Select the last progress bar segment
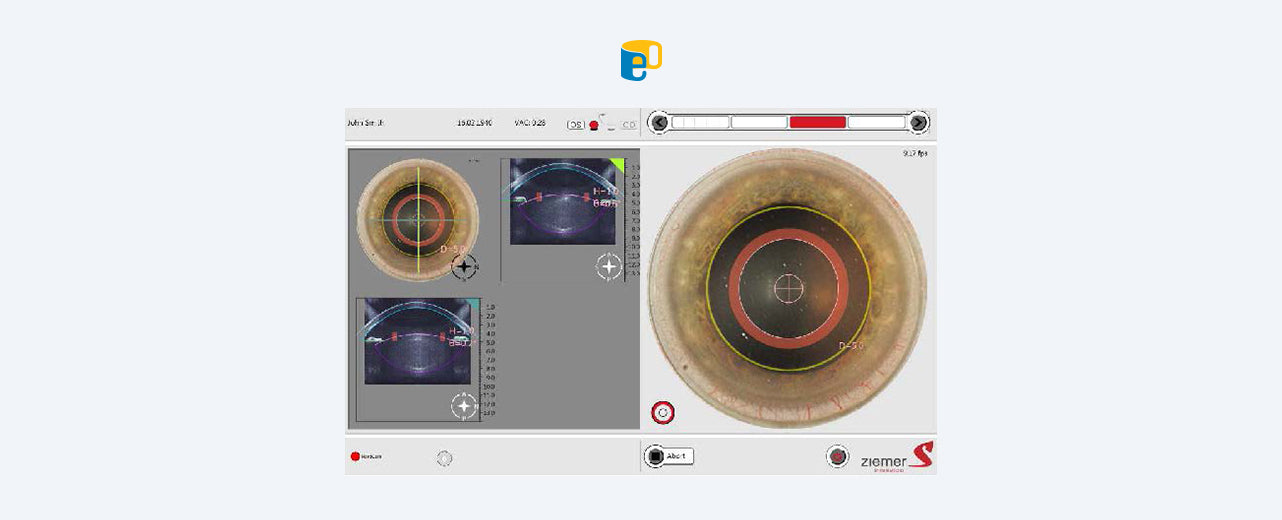This screenshot has height=520, width=1282. (x=876, y=123)
